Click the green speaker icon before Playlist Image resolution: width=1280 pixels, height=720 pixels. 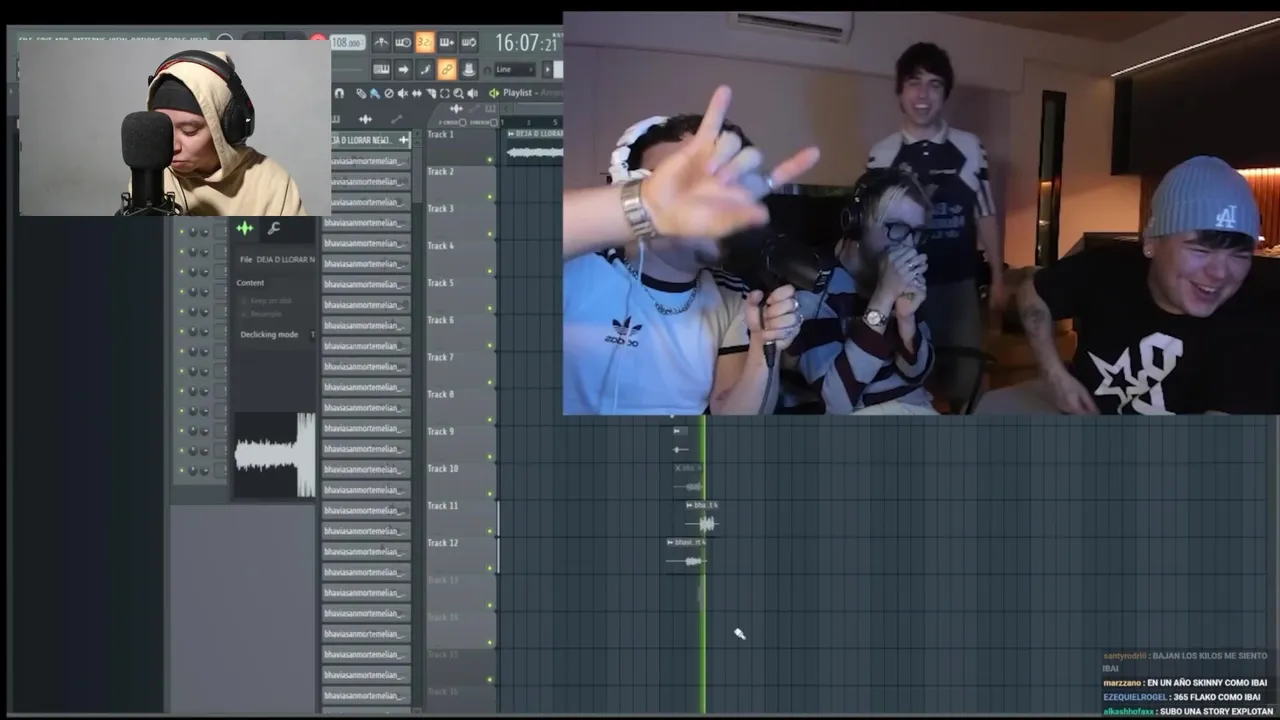pyautogui.click(x=494, y=93)
